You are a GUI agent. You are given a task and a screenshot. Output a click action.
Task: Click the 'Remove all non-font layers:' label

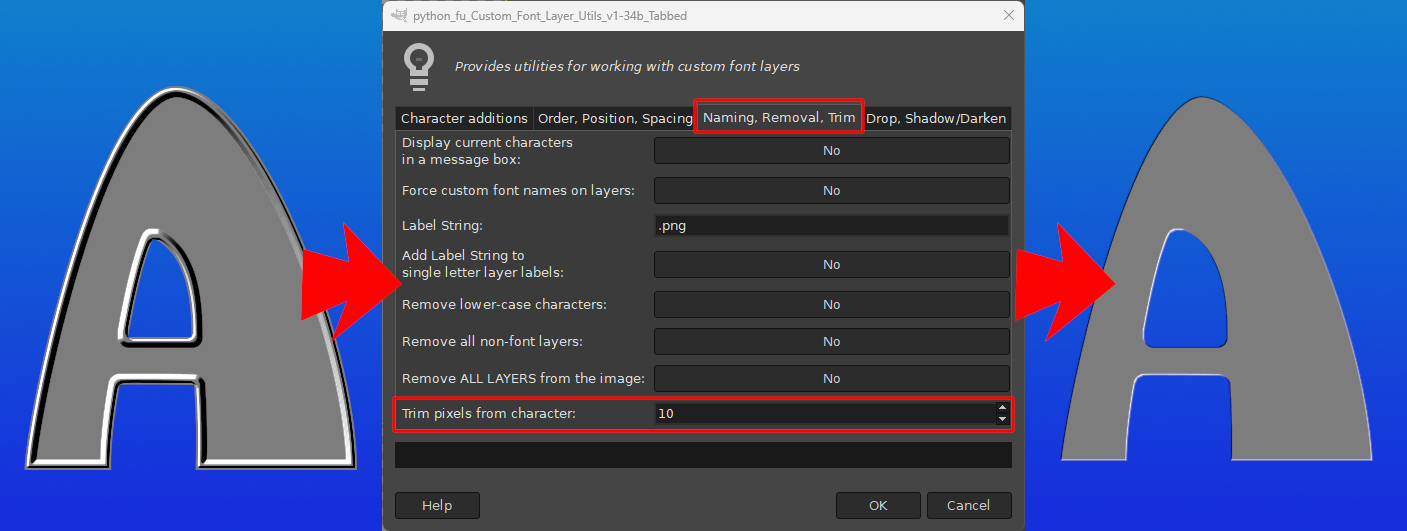(x=492, y=342)
